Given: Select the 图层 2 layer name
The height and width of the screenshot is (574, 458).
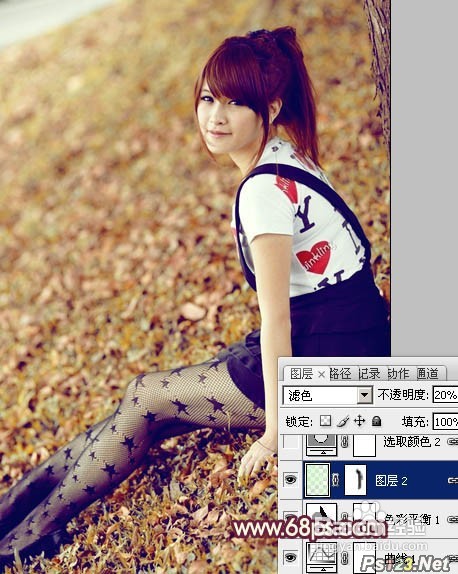Looking at the screenshot, I should tap(391, 481).
